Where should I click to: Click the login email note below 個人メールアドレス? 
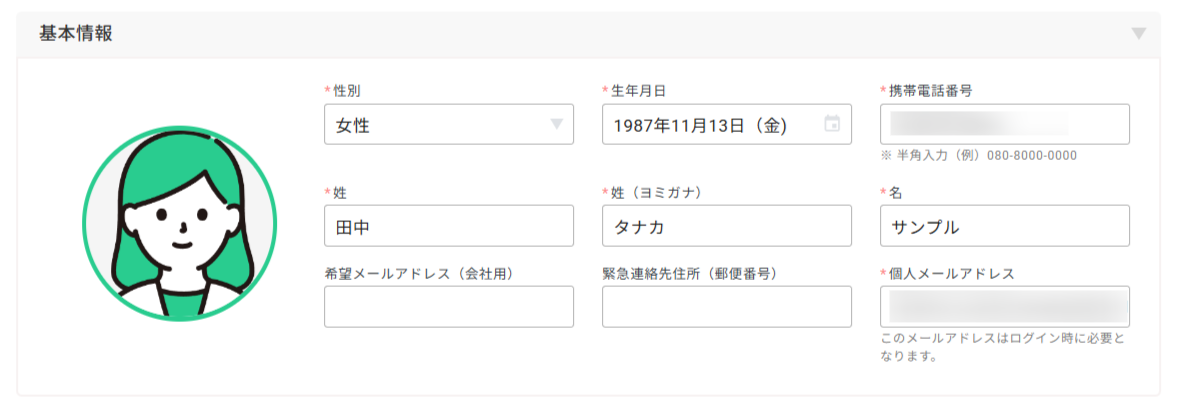(x=1002, y=347)
